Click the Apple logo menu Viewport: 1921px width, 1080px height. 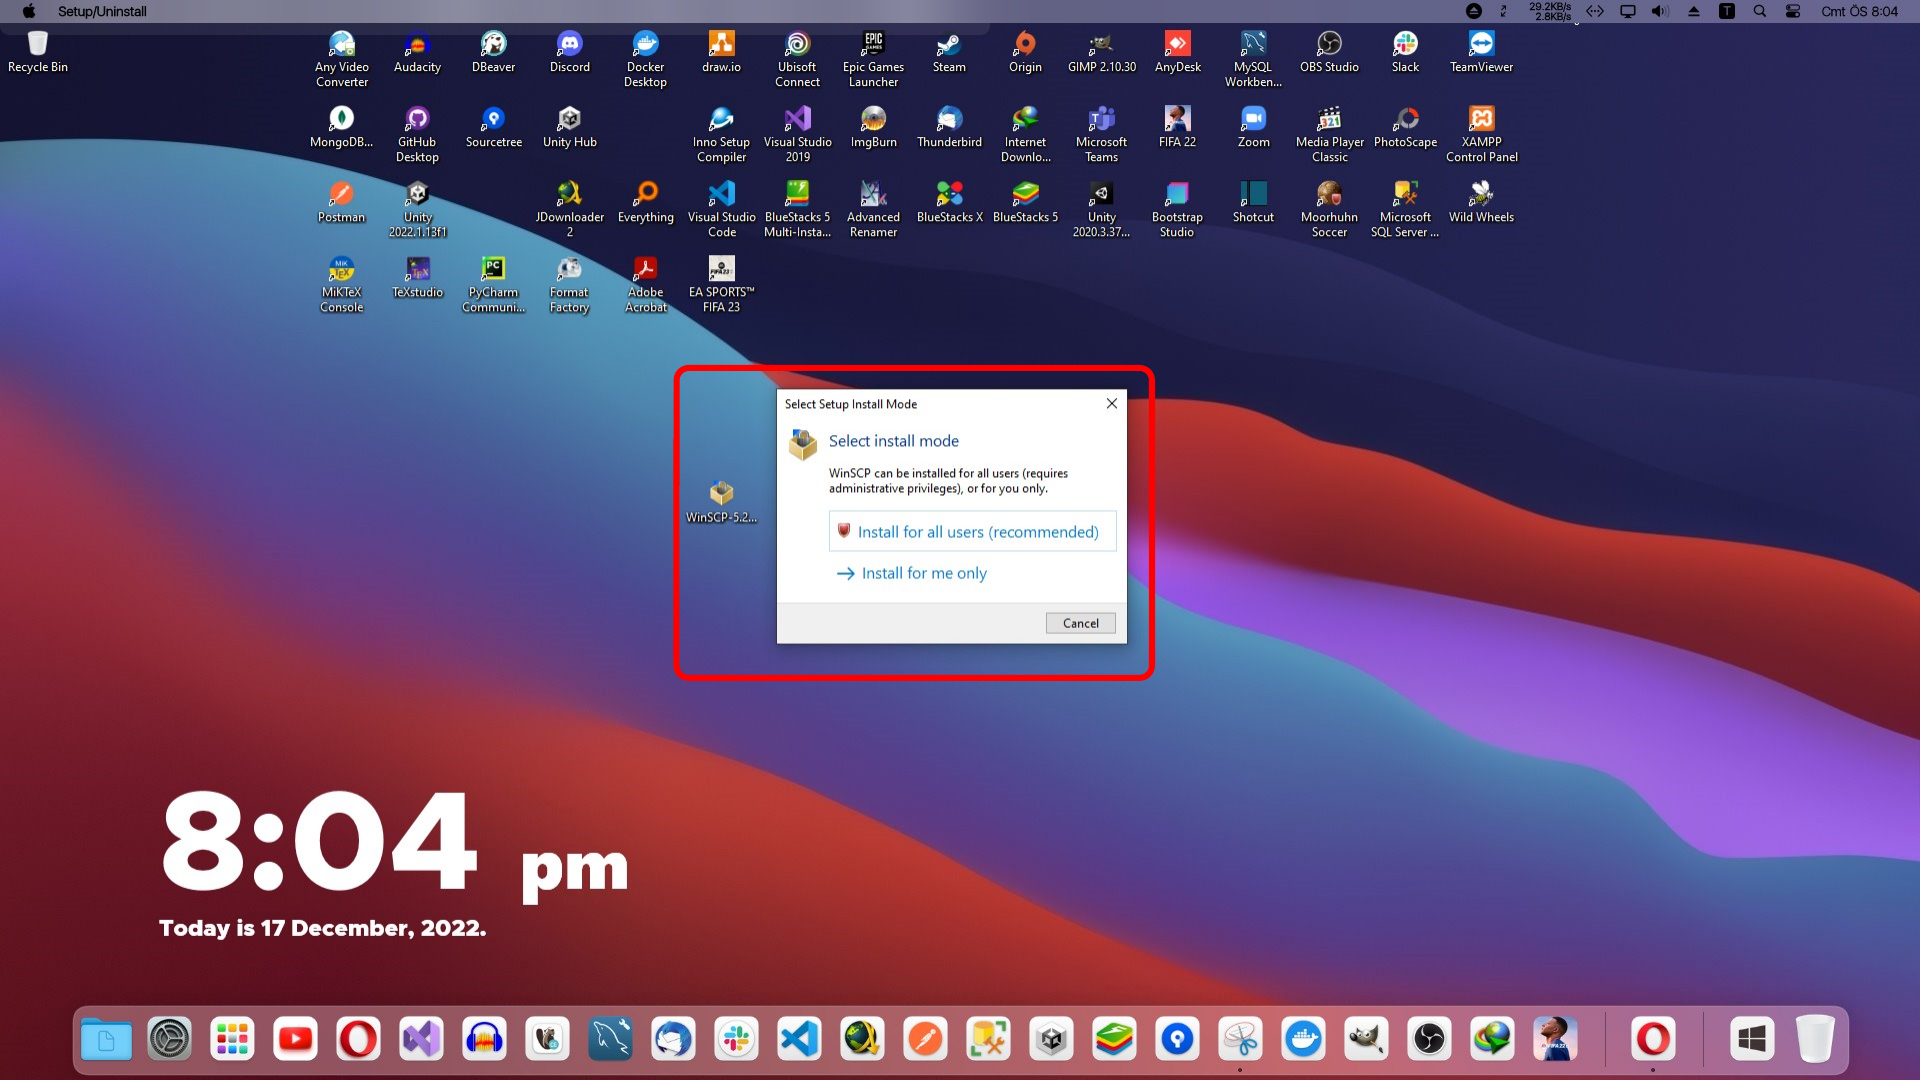click(x=29, y=11)
